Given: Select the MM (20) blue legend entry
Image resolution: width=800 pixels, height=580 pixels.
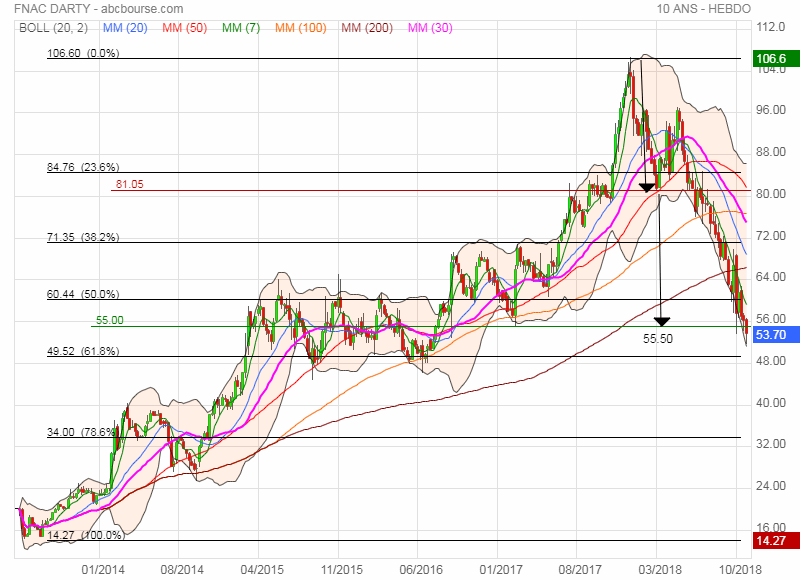Looking at the screenshot, I should 125,28.
